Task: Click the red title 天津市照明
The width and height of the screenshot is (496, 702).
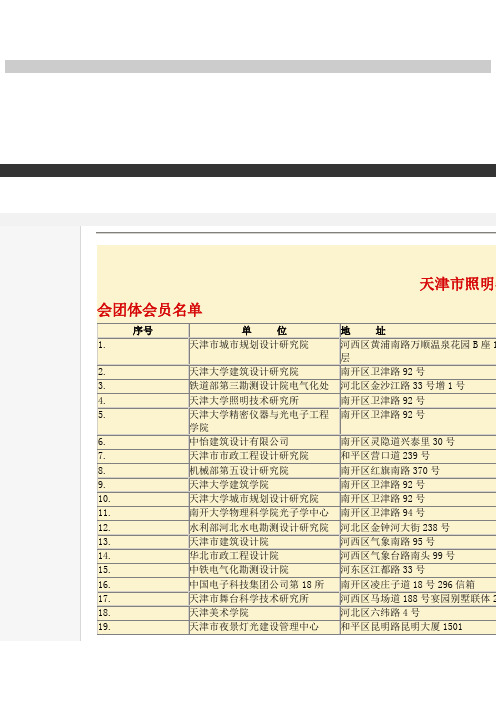Action: 458,284
